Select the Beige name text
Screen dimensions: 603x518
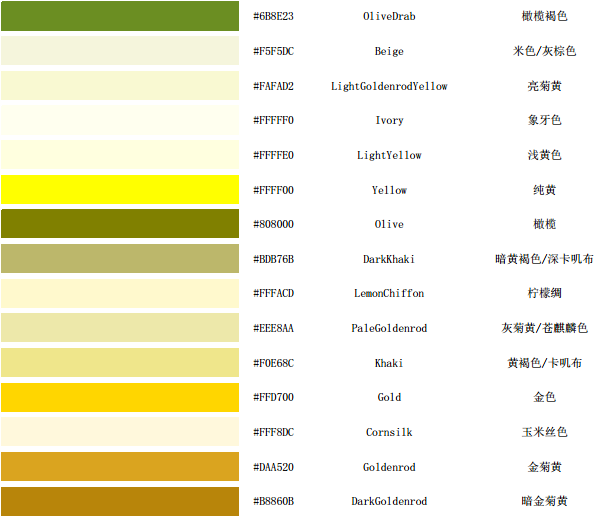(x=389, y=51)
